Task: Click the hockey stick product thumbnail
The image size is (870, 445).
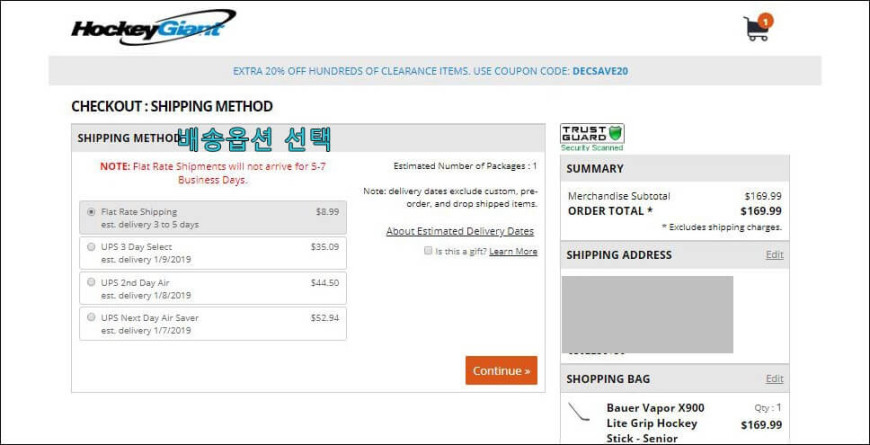Action: click(x=579, y=412)
